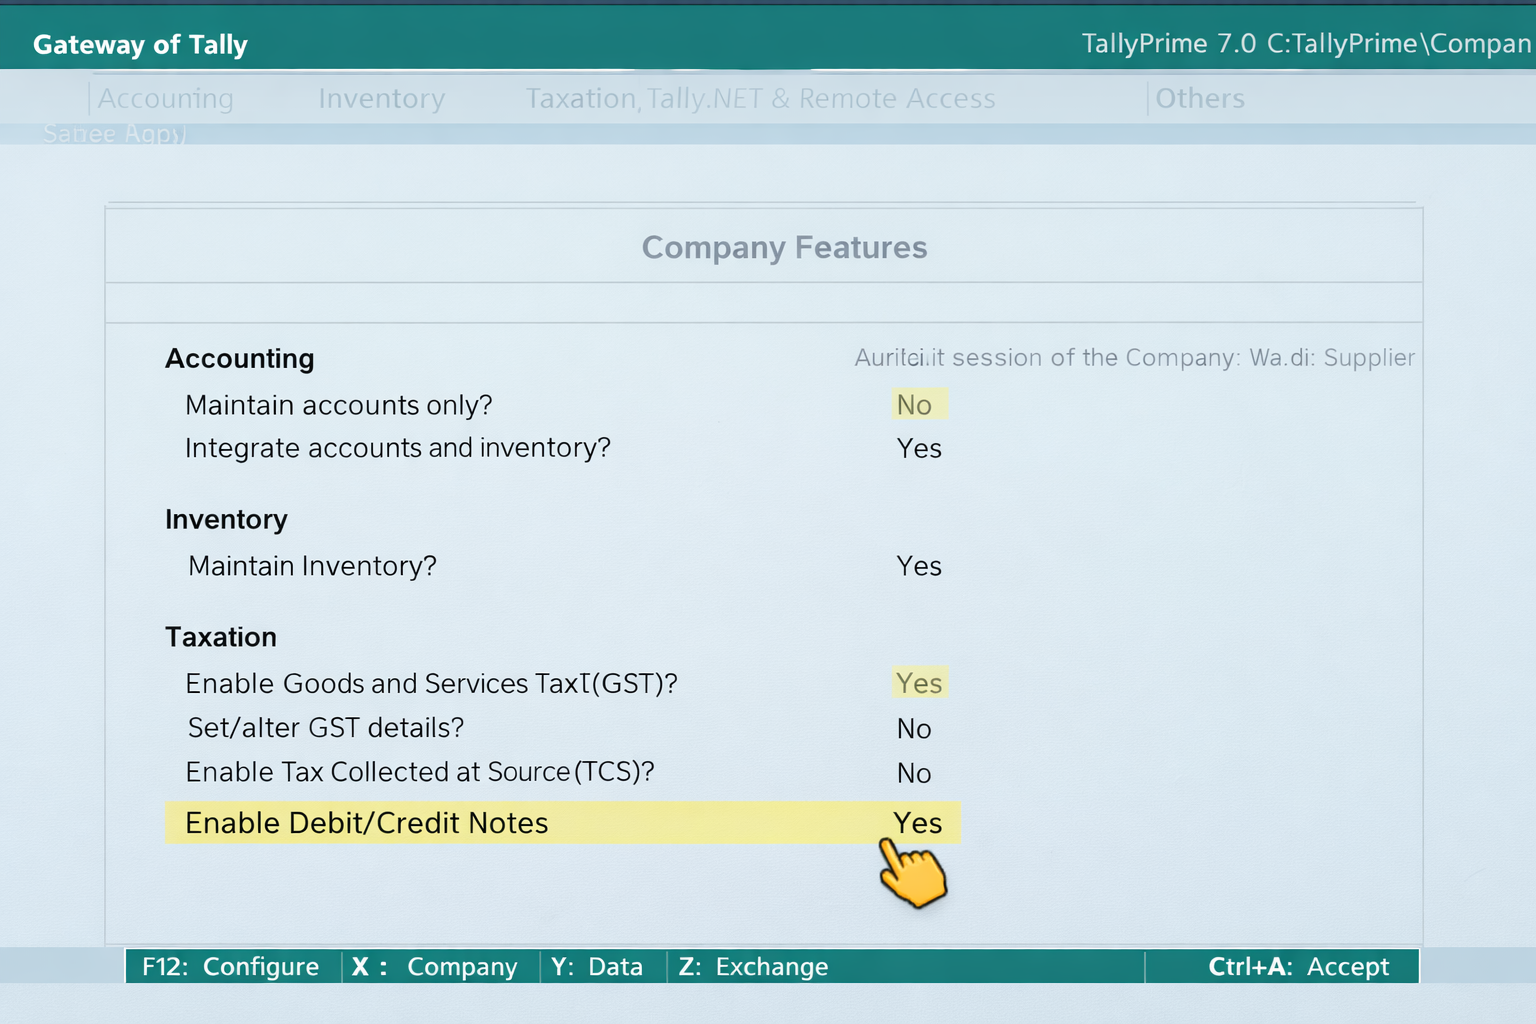Viewport: 1536px width, 1024px height.
Task: Enable Tax Collected at Source (TCS)
Action: 913,772
